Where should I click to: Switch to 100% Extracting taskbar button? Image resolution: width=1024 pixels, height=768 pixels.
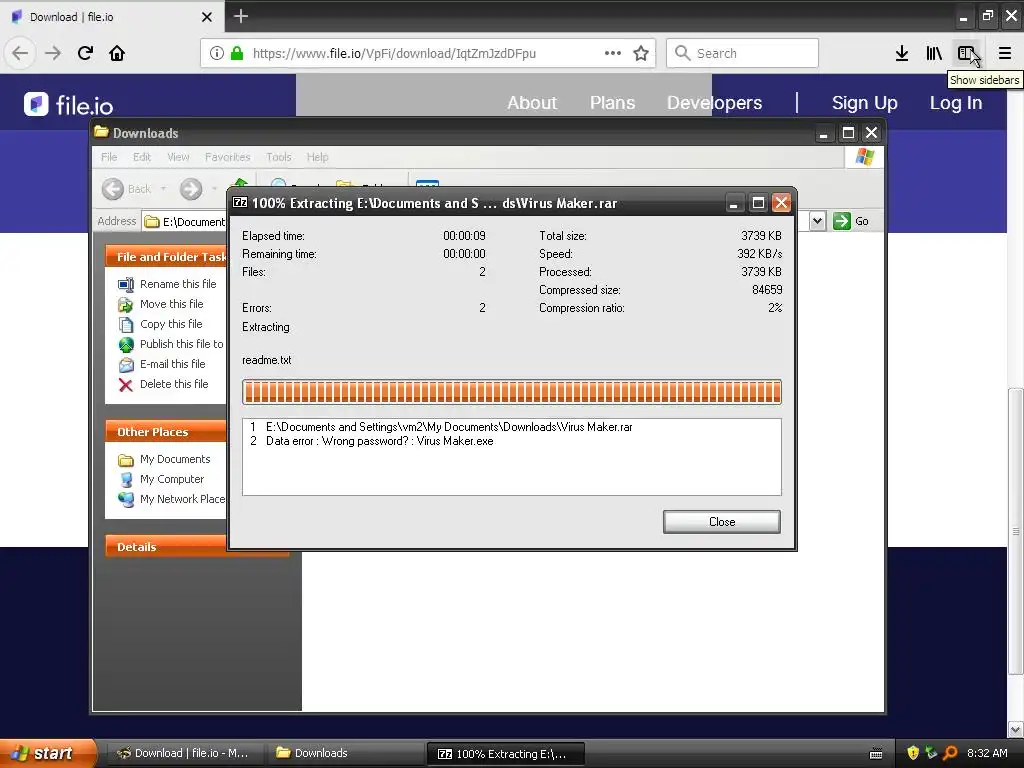pos(505,754)
